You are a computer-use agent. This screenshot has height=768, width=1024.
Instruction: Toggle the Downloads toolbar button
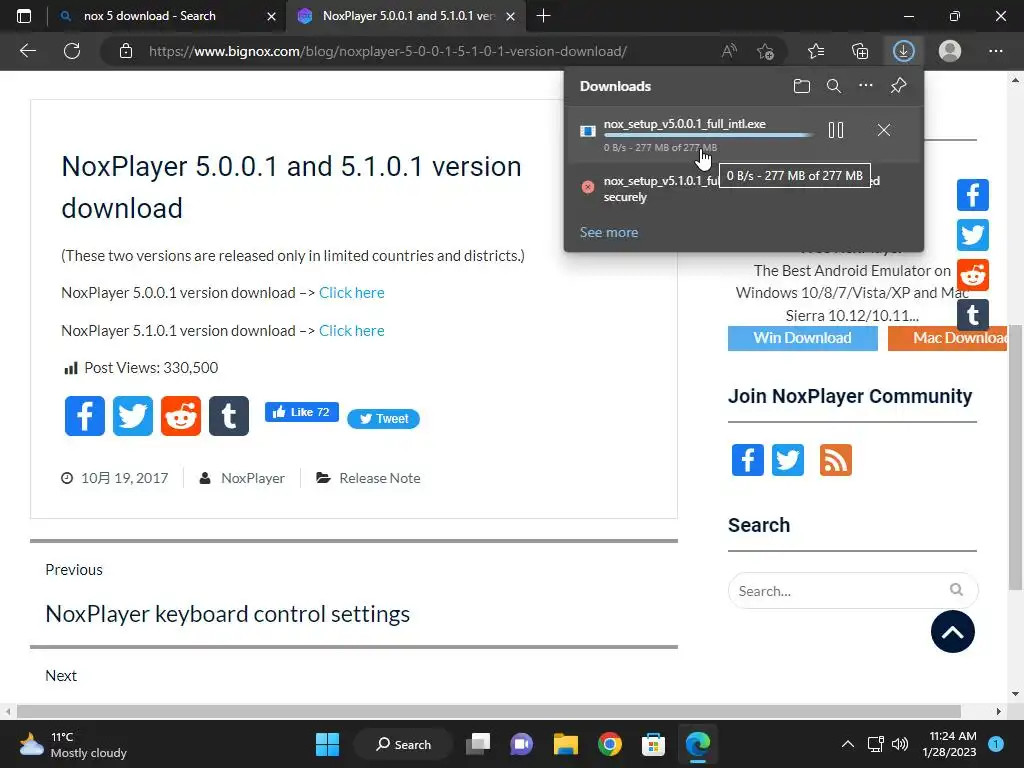904,51
